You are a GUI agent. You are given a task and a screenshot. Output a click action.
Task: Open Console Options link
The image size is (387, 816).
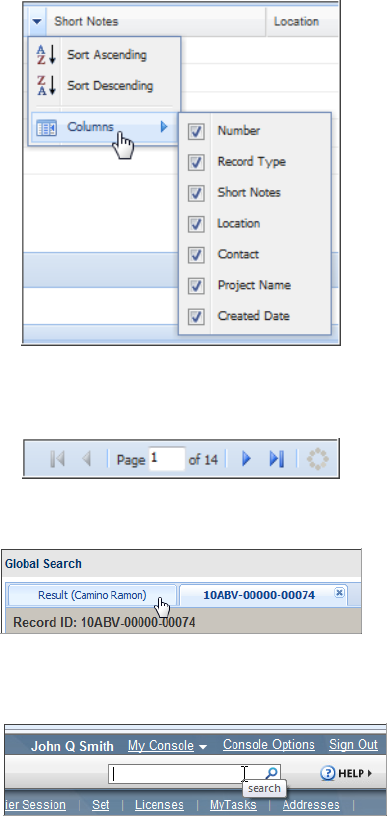click(x=269, y=745)
